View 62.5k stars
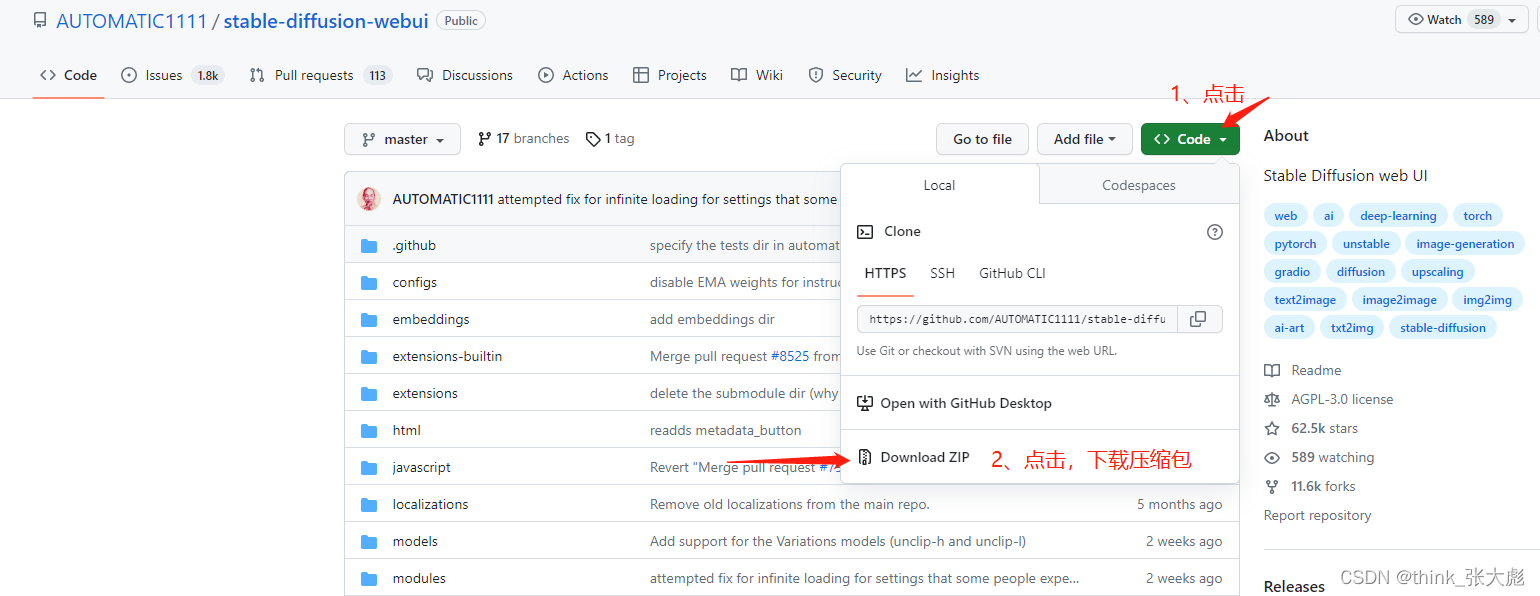The width and height of the screenshot is (1540, 596). click(1311, 428)
